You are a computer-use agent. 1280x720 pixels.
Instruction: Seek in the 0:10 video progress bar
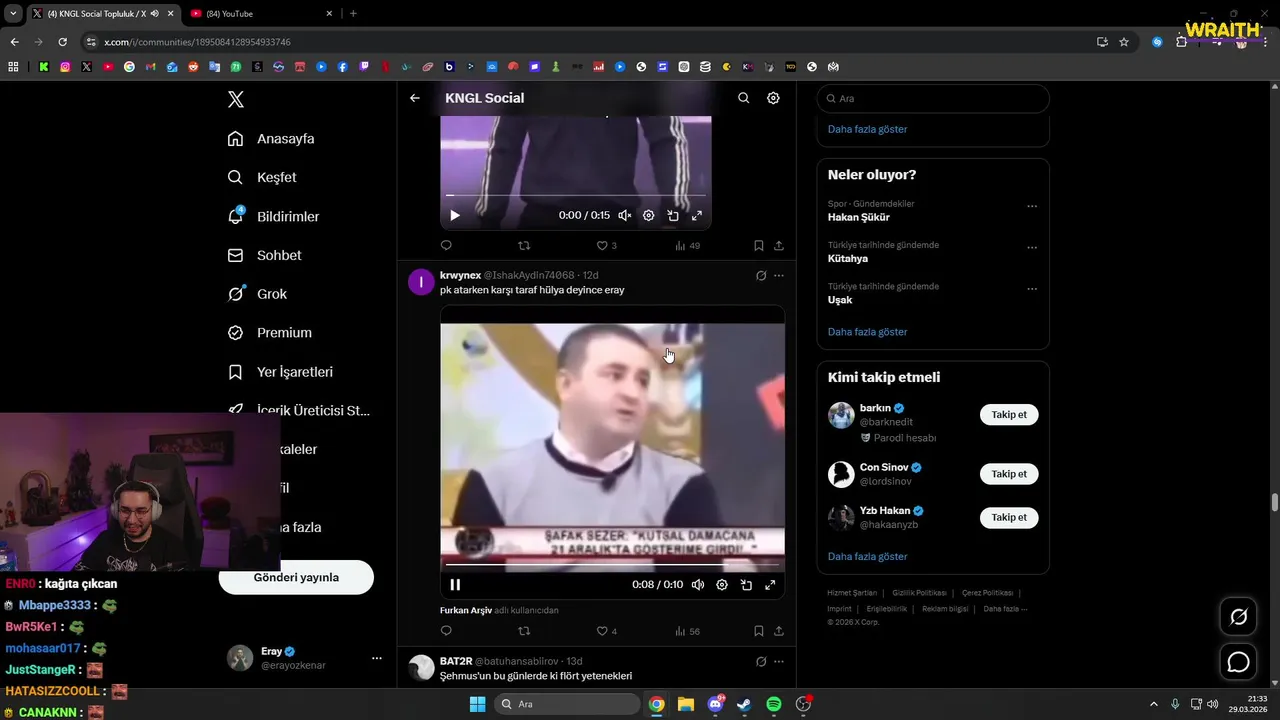point(612,565)
